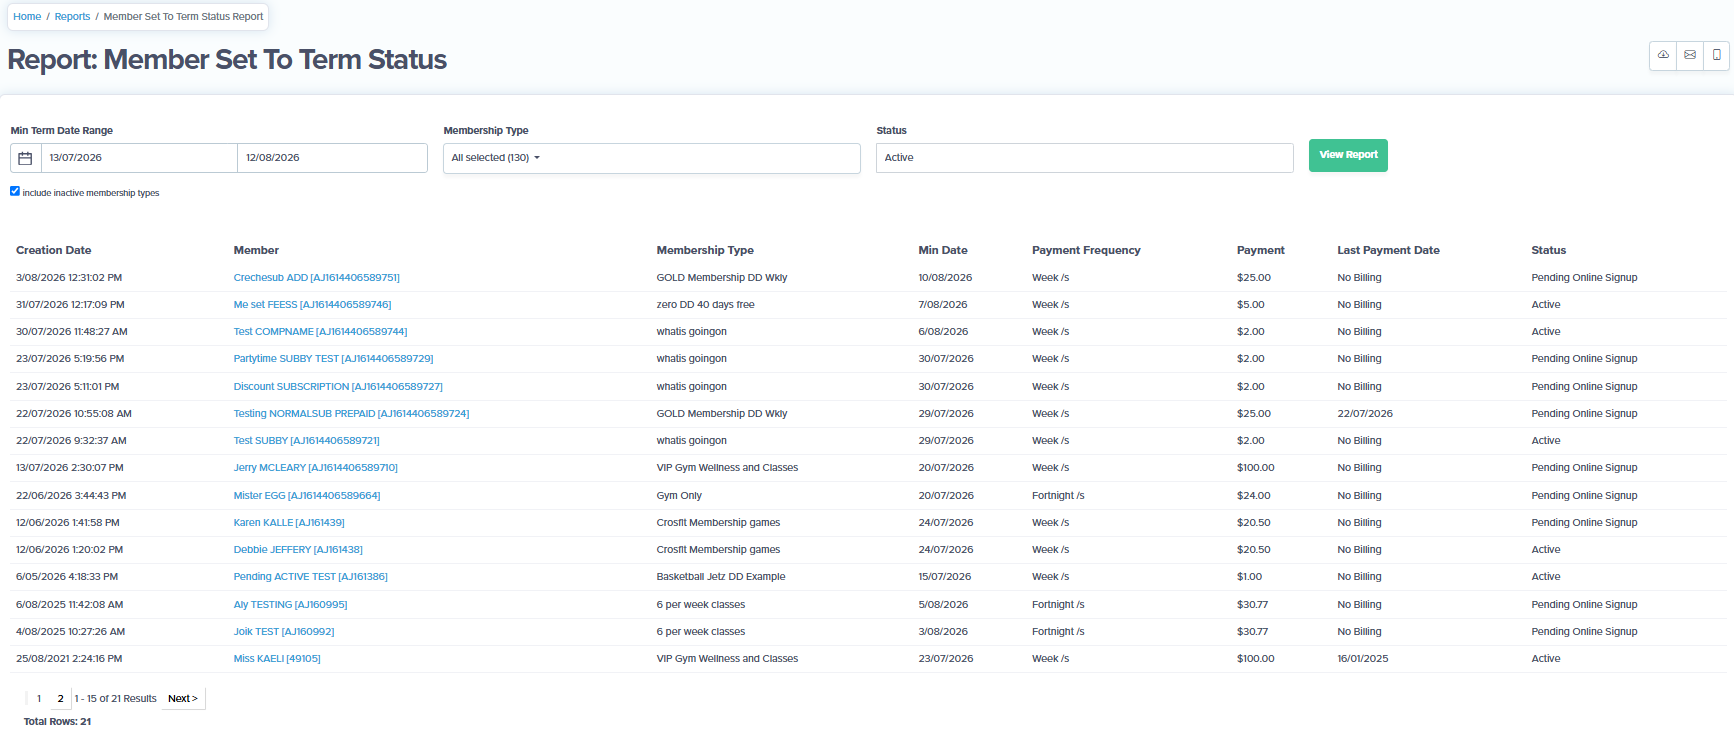Sort by Last Payment Date column header

[1388, 251]
